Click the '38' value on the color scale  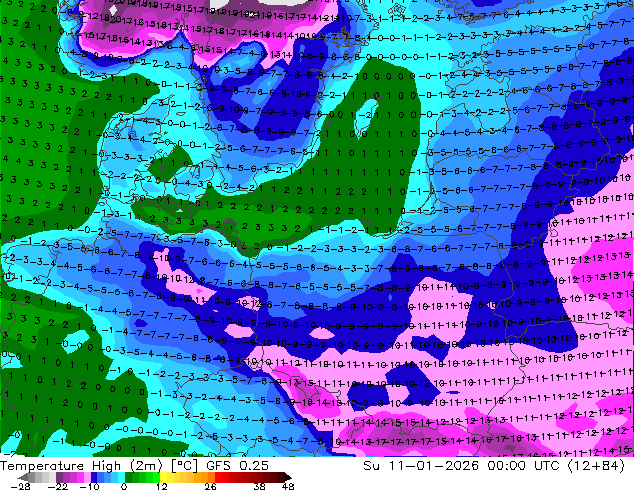tap(259, 486)
